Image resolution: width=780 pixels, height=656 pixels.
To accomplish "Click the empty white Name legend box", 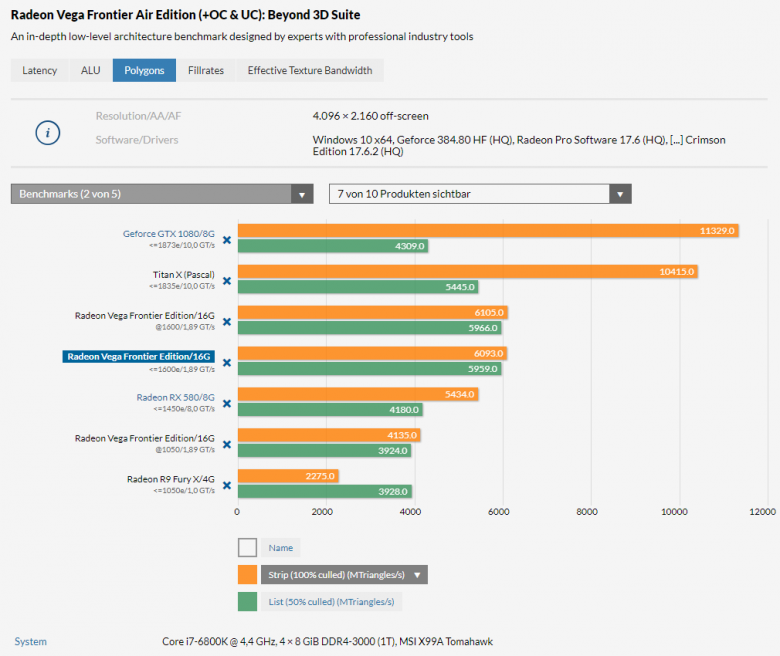I will coord(247,548).
